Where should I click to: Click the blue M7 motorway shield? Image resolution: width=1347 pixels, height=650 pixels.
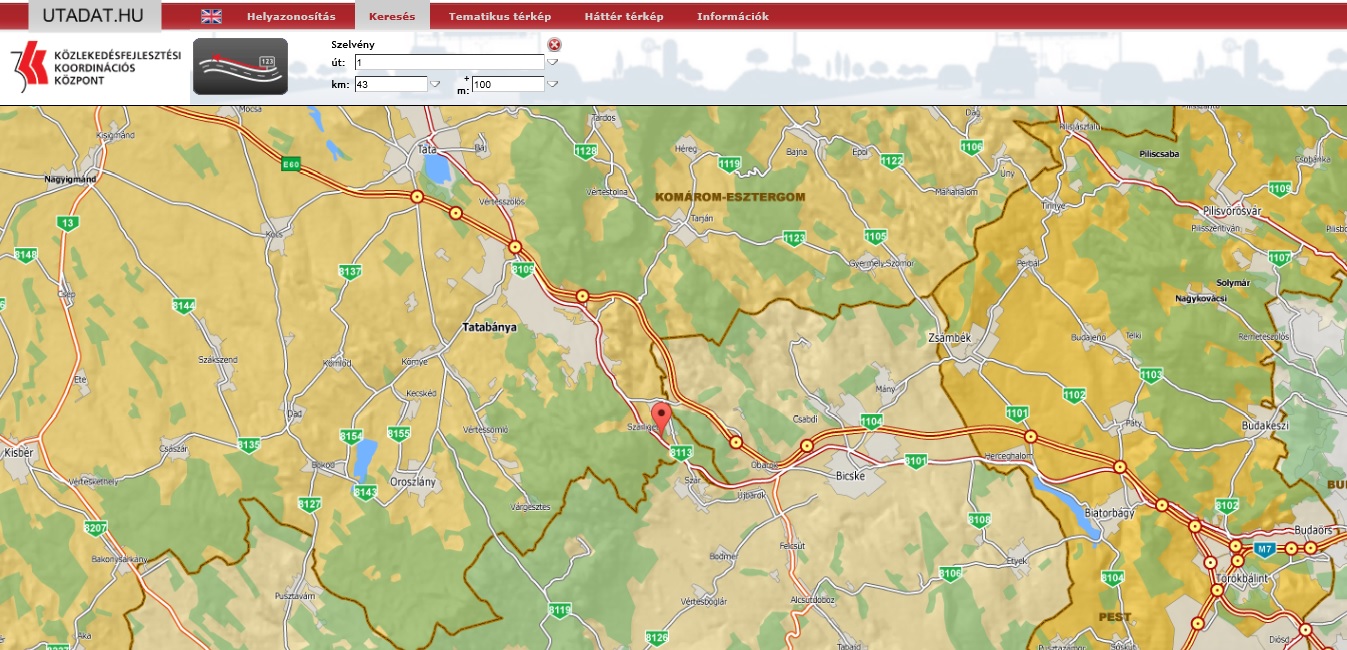(x=1265, y=549)
